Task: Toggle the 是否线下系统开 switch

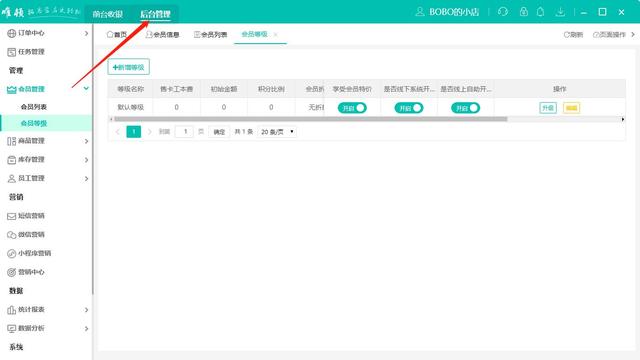Action: point(409,108)
